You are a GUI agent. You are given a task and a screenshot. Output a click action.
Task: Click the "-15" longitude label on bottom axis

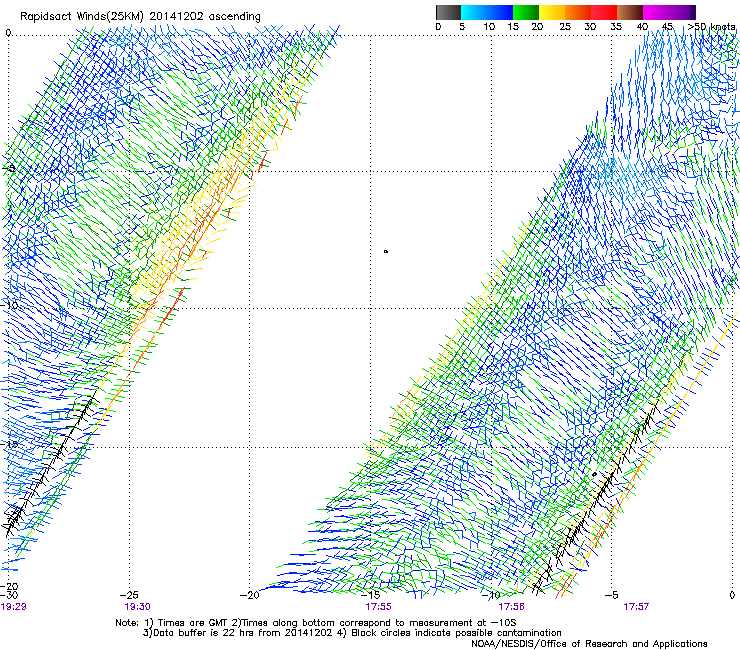click(370, 595)
